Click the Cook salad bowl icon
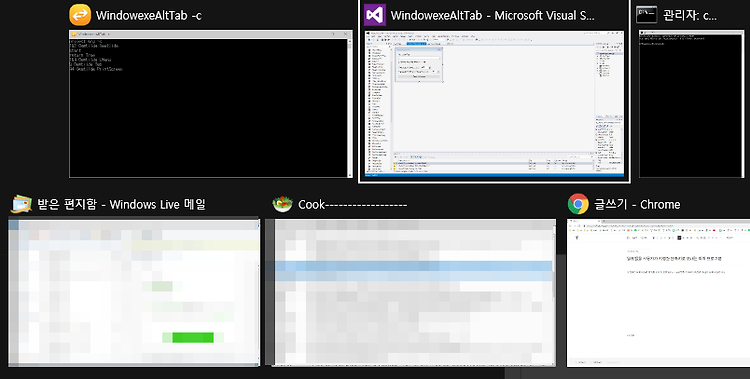Viewport: 750px width, 379px height. (x=282, y=204)
